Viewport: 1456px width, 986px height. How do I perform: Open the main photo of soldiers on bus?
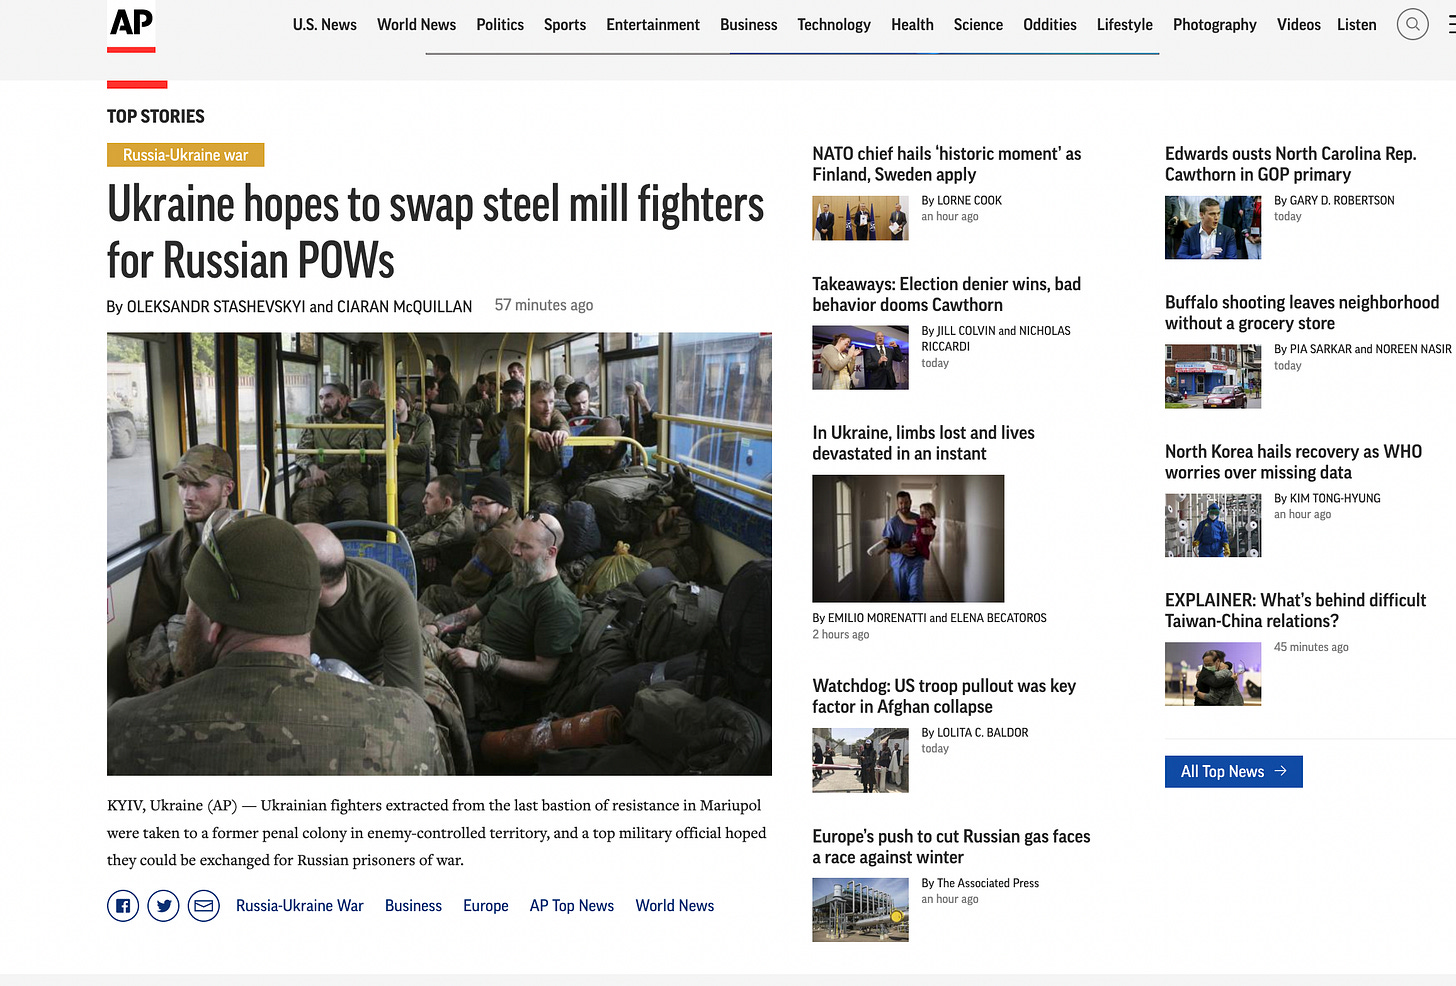pyautogui.click(x=439, y=554)
